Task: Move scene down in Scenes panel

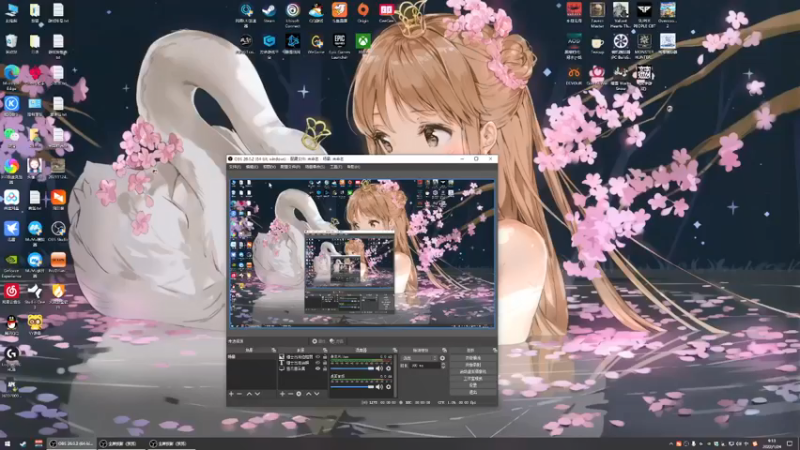Action: [x=257, y=394]
